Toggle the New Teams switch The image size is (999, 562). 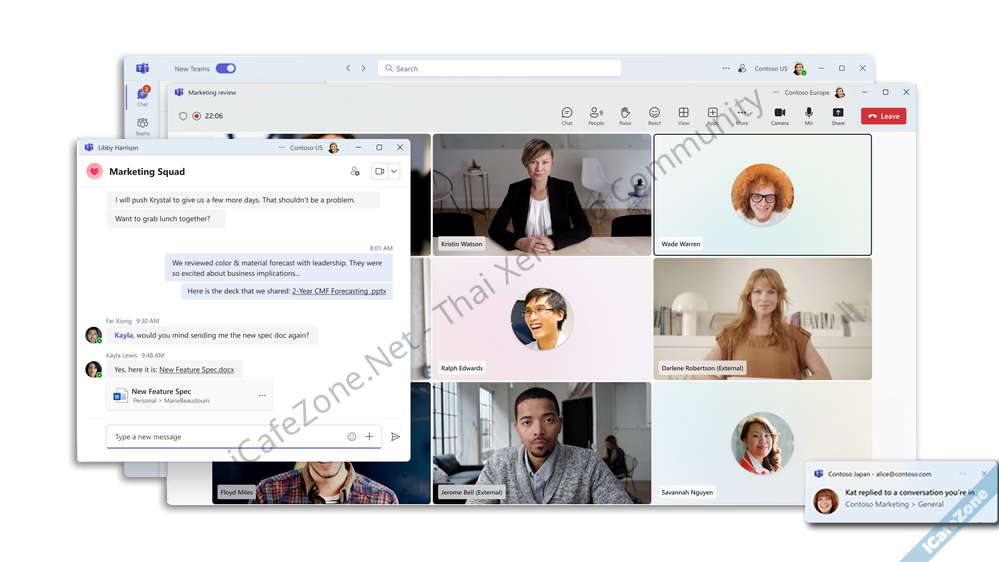(x=226, y=69)
